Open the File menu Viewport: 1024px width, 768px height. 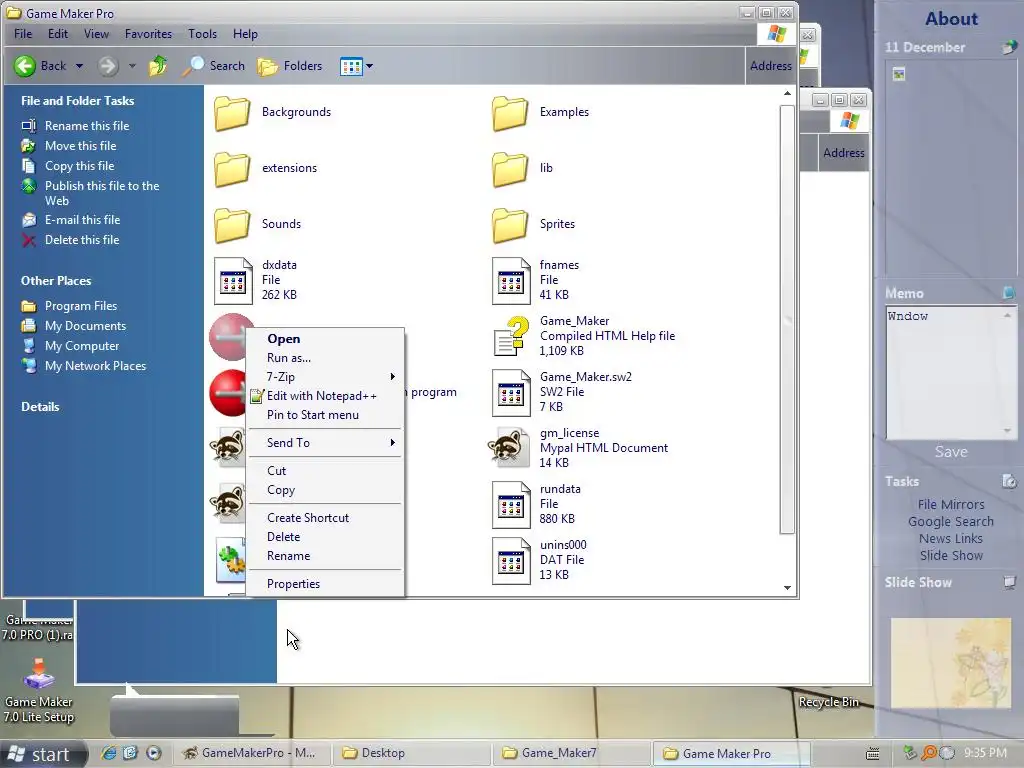pos(23,34)
